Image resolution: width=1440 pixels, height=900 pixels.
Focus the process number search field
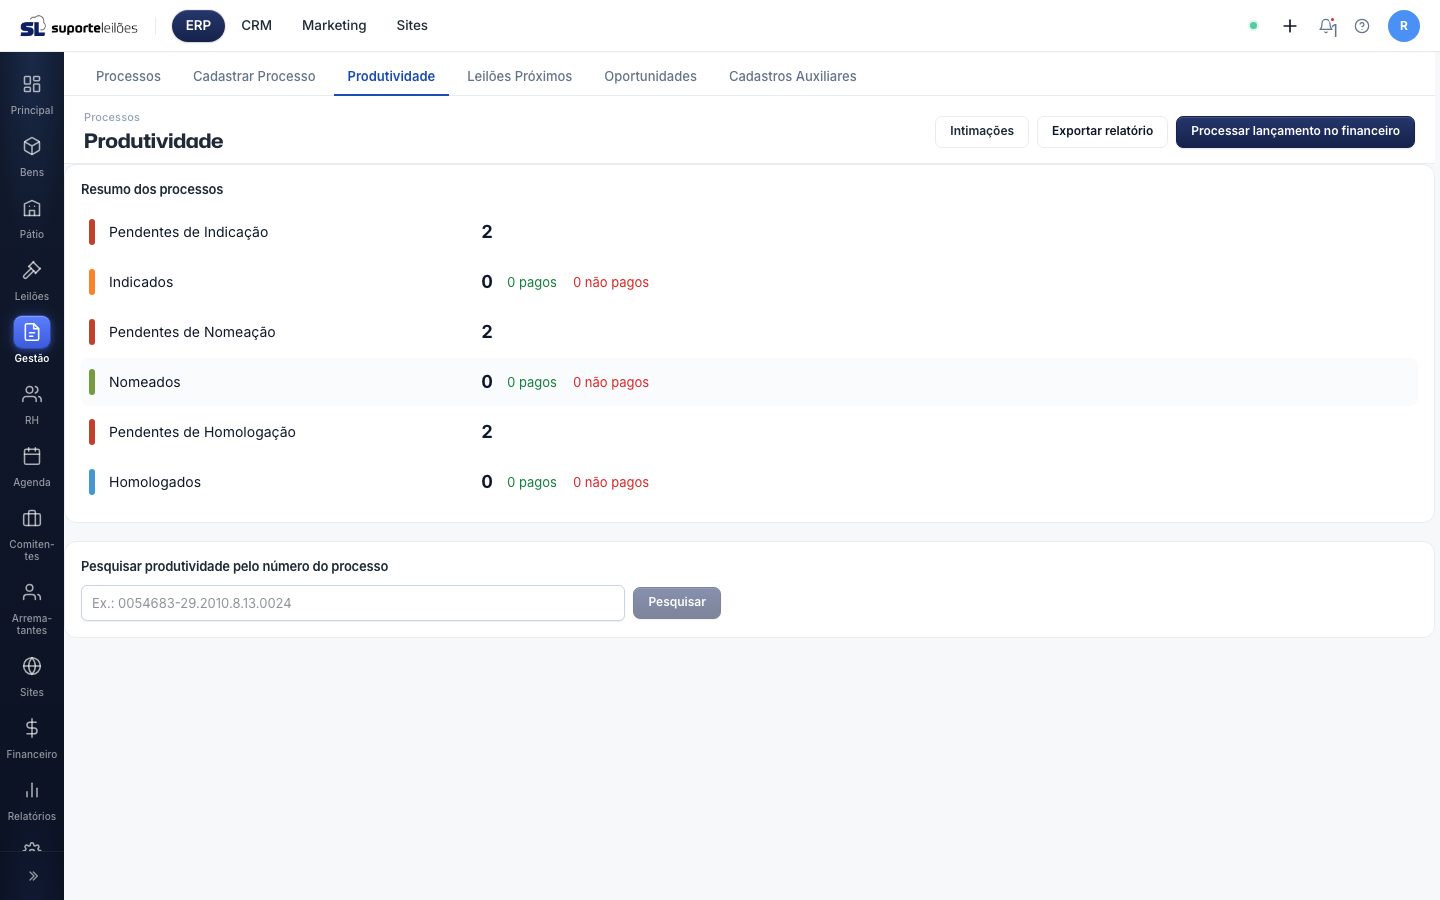(x=353, y=603)
